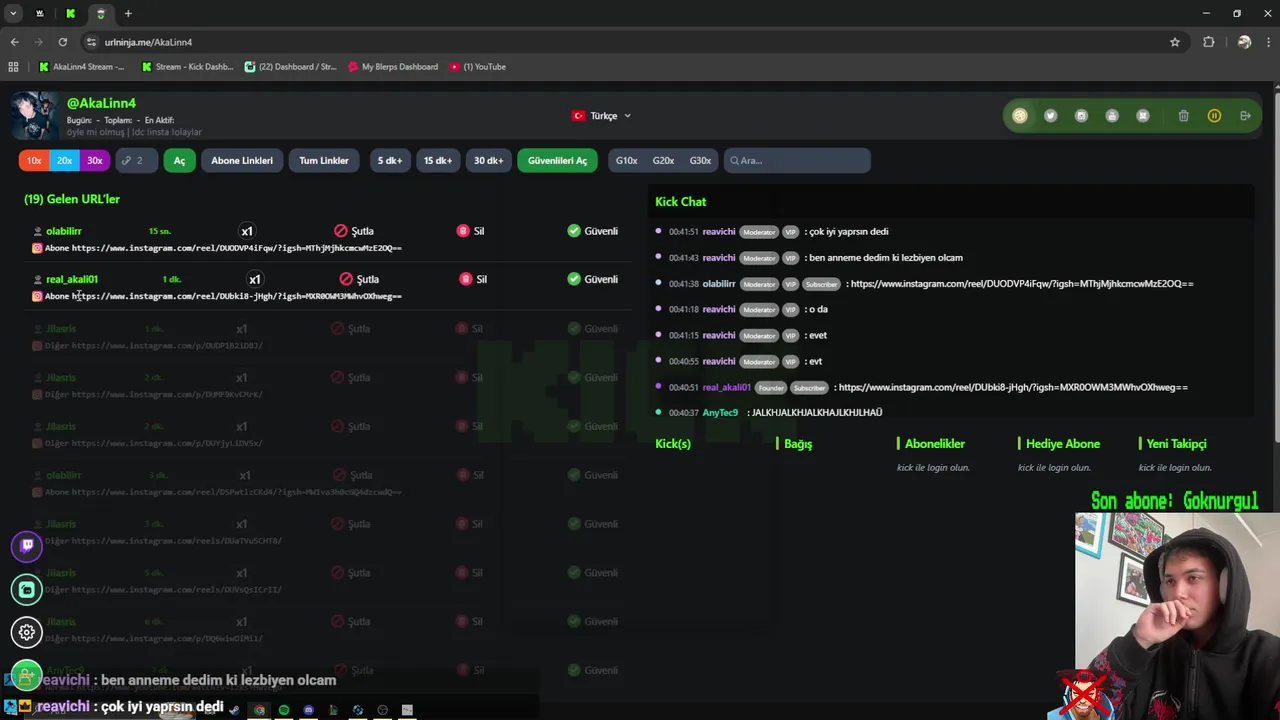Click the Kick icon in left sidebar
1280x720 pixels.
tap(27, 589)
